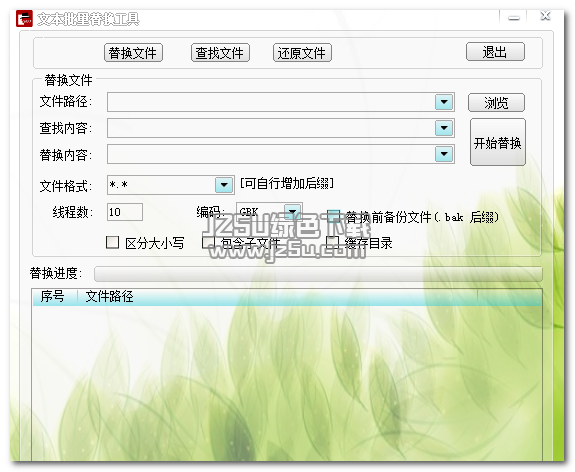
Task: Close the 文本批量替换工具 window
Action: [545, 16]
